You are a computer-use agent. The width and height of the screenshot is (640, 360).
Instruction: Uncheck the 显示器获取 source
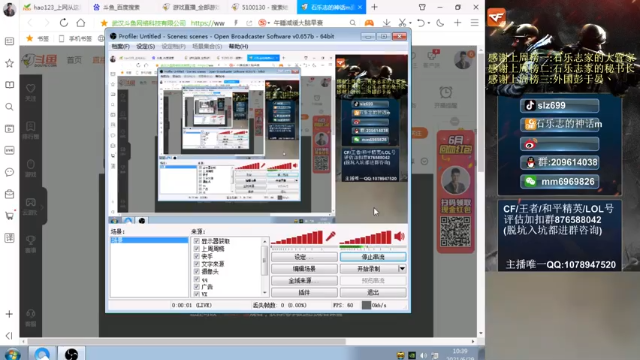click(197, 241)
